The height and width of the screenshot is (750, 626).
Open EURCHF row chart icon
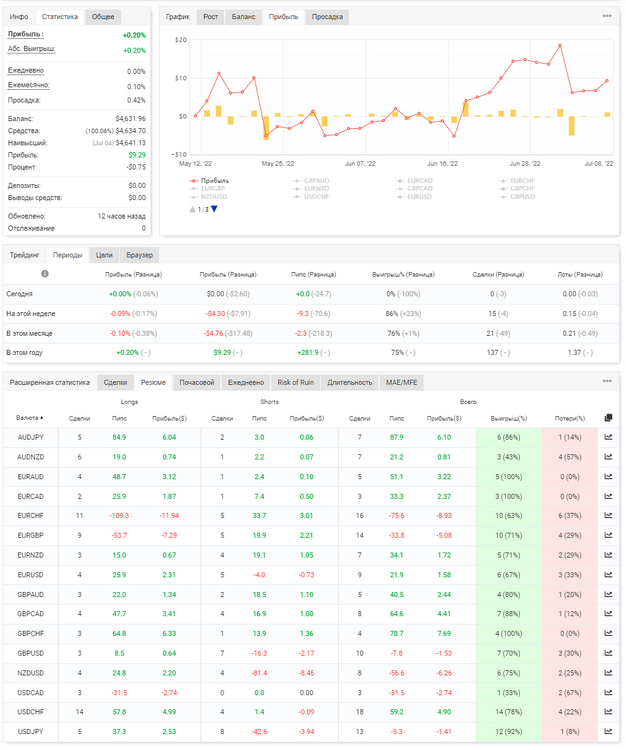click(x=608, y=515)
